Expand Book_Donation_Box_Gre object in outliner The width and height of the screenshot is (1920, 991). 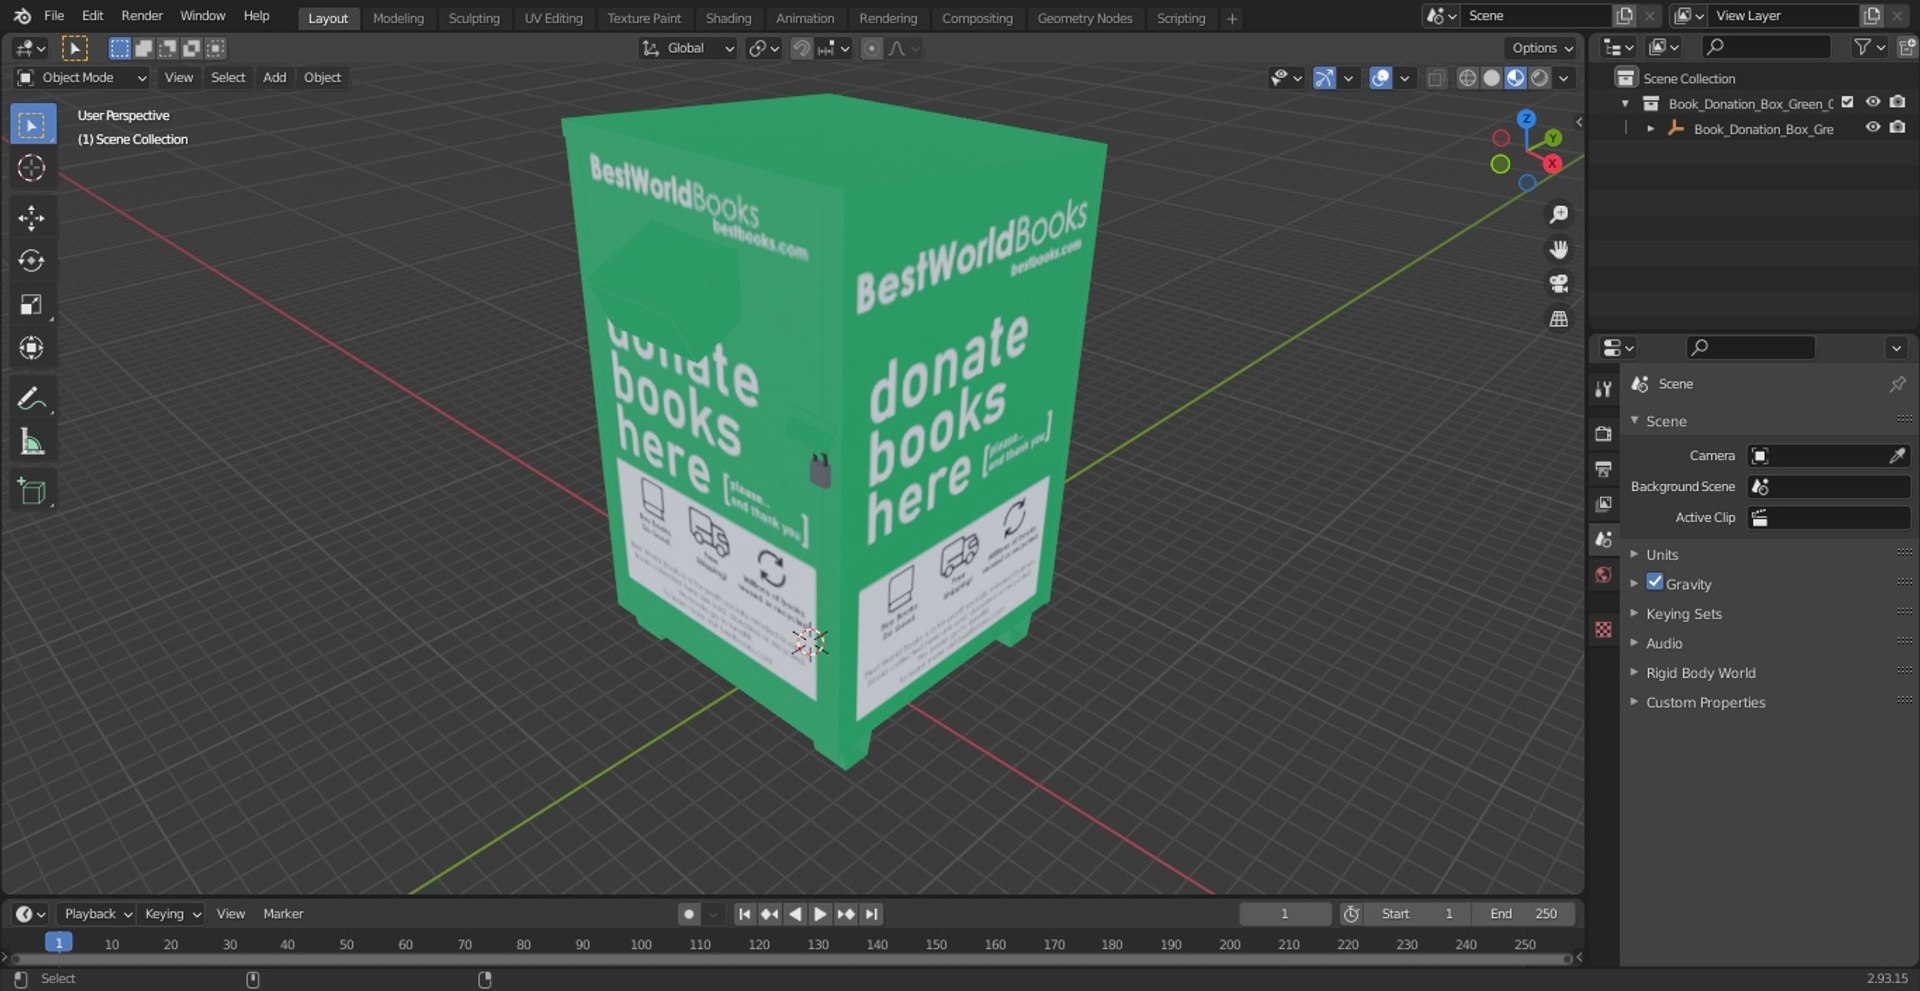click(1650, 128)
